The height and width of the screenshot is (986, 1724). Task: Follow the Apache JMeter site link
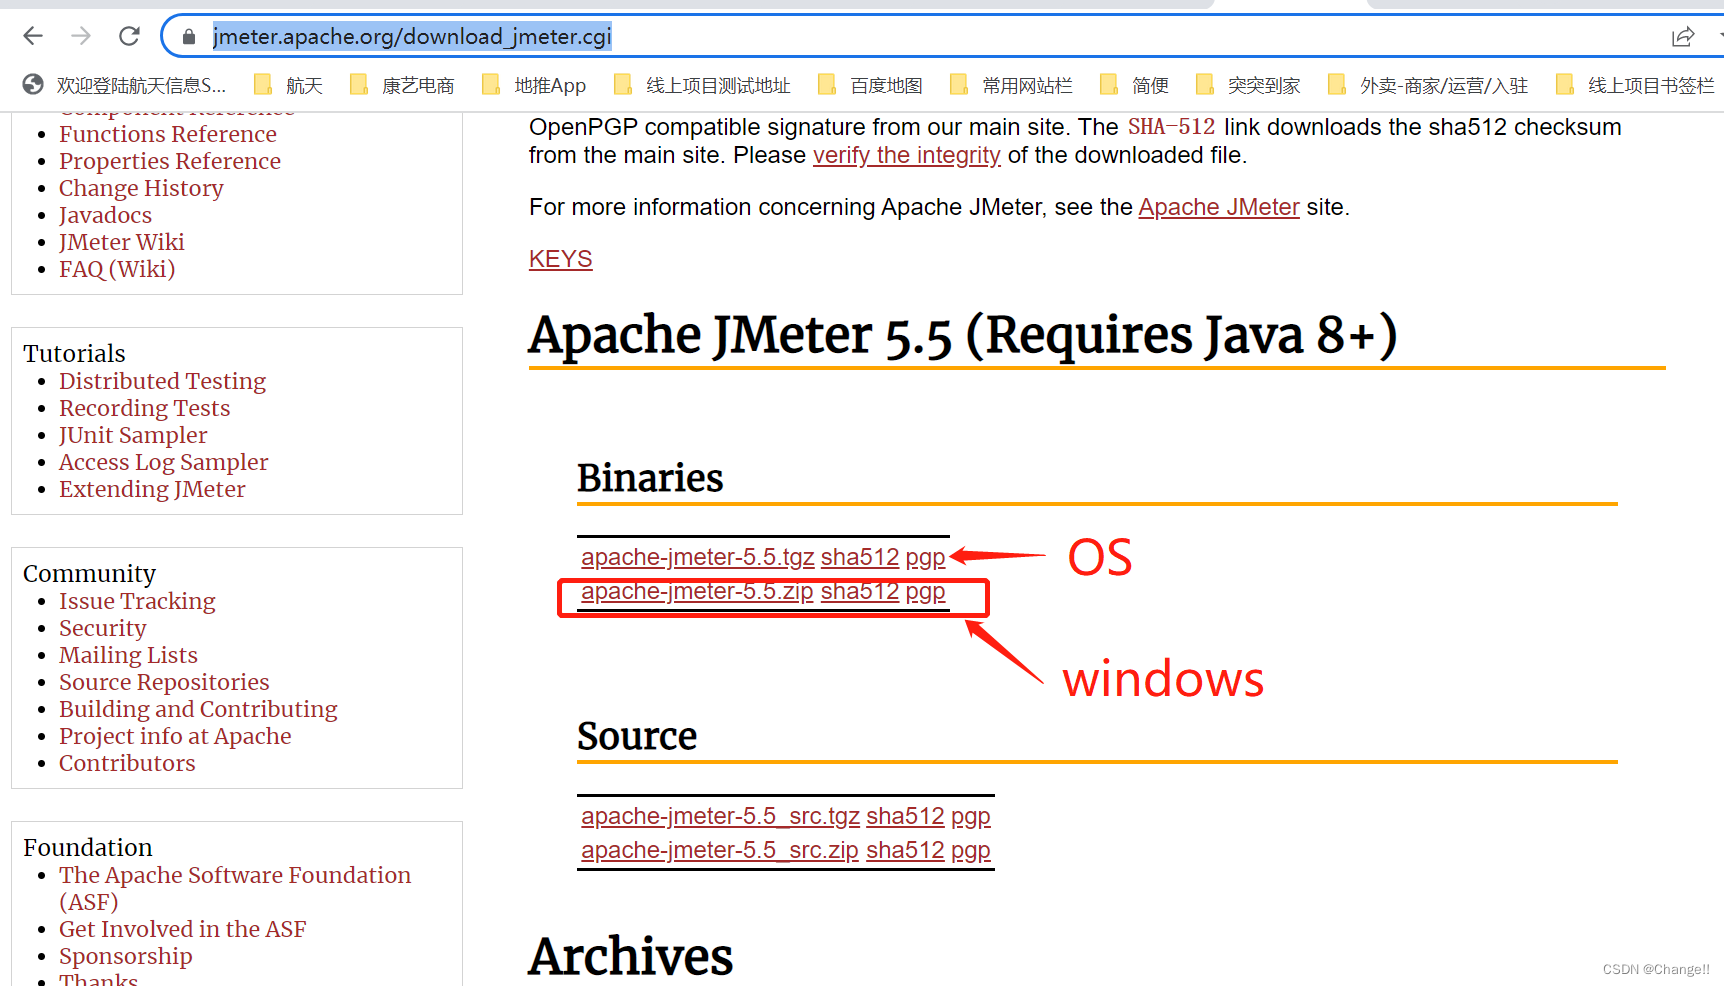tap(1218, 207)
